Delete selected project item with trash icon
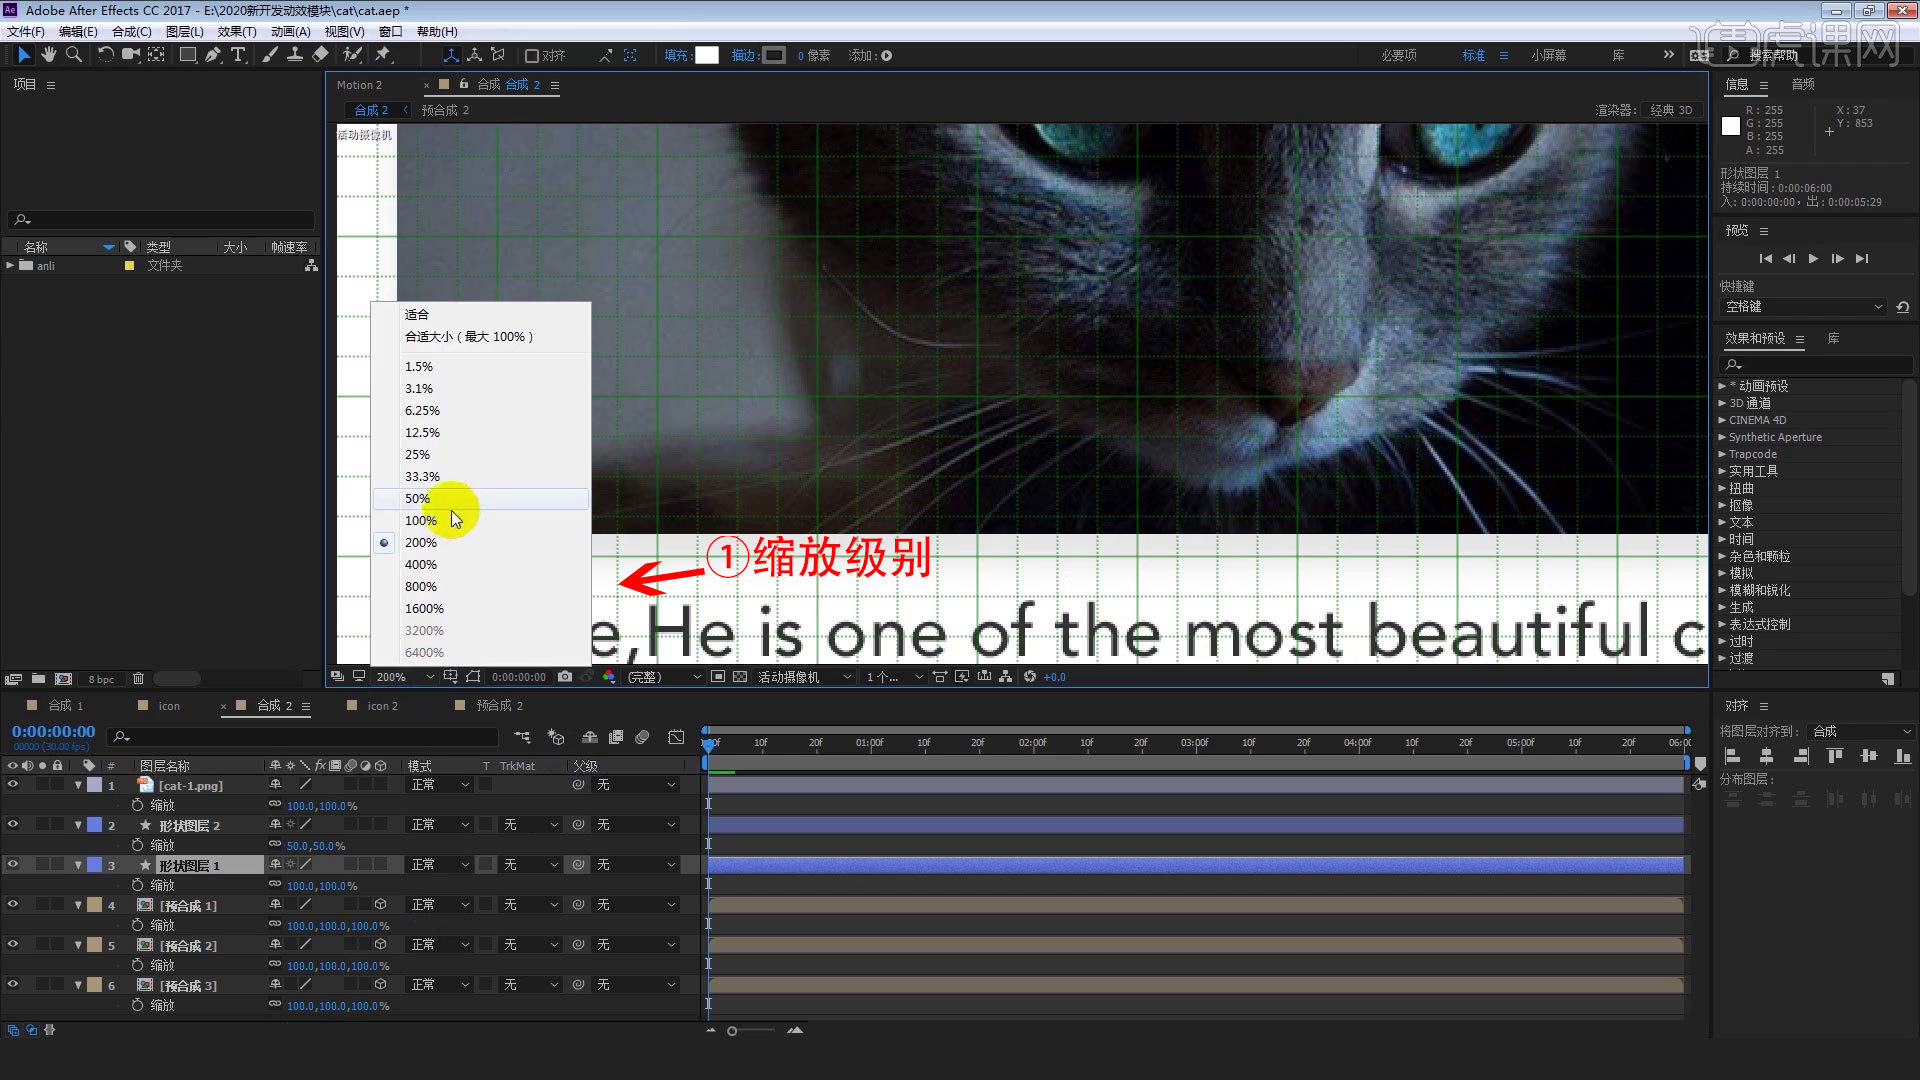Screen dimensions: 1920x1080 [x=139, y=679]
